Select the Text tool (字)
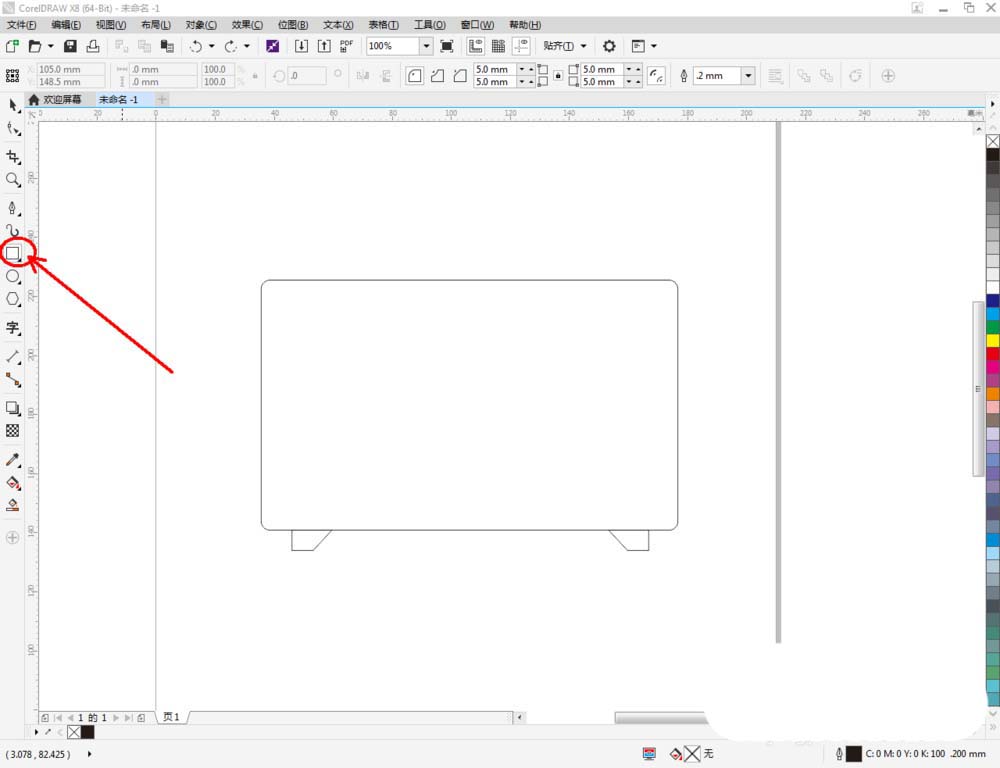 (x=13, y=328)
